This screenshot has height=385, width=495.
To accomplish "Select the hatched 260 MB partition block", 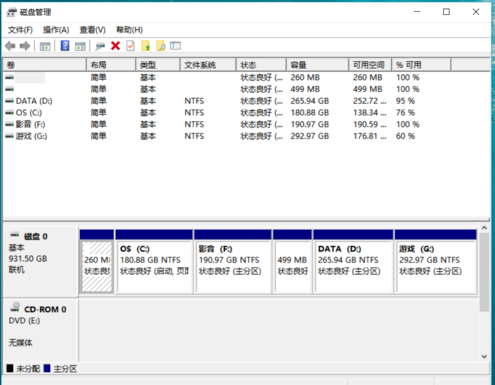I will click(x=97, y=262).
